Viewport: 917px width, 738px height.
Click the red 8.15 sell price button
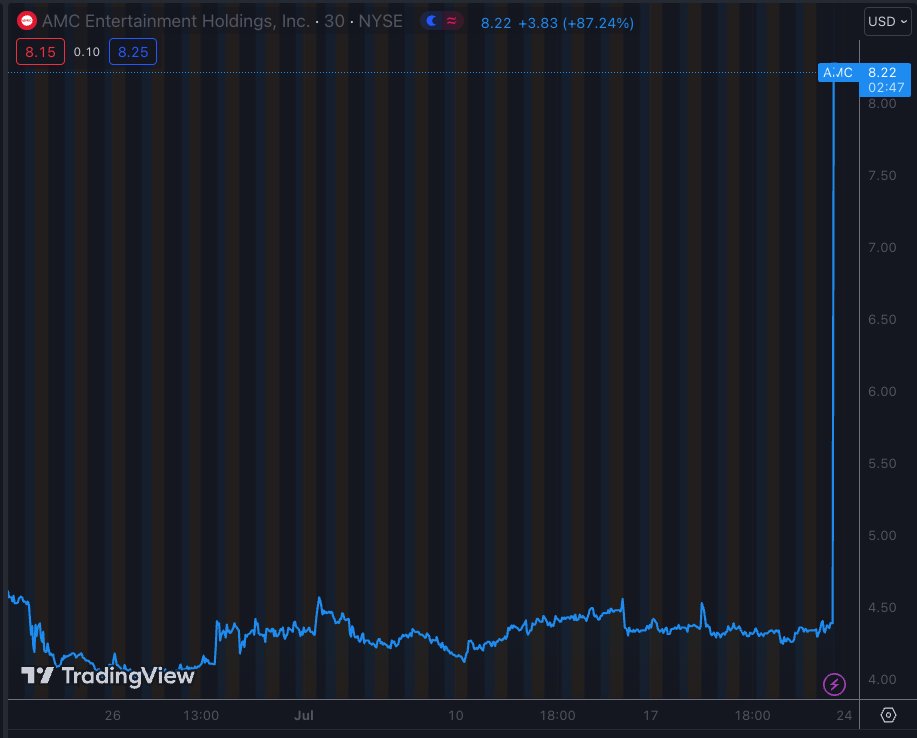point(39,51)
